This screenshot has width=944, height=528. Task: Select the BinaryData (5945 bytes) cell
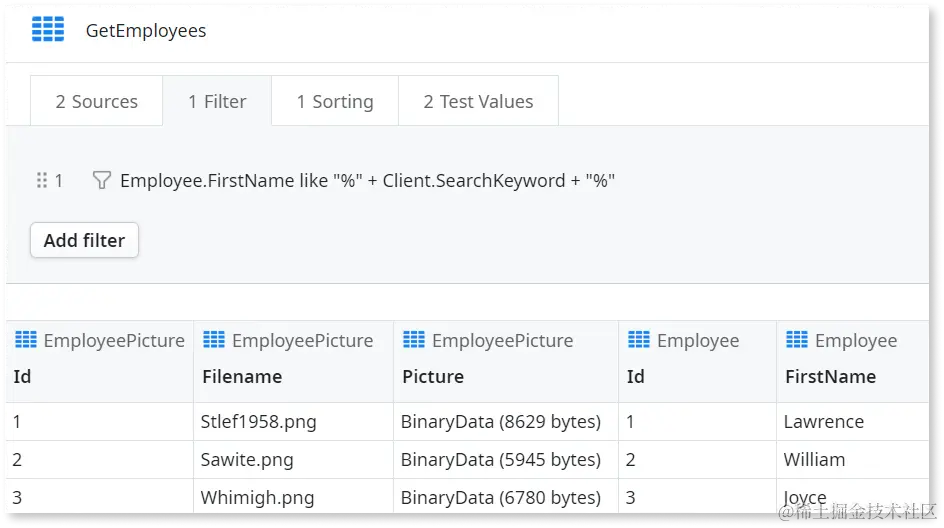506,459
